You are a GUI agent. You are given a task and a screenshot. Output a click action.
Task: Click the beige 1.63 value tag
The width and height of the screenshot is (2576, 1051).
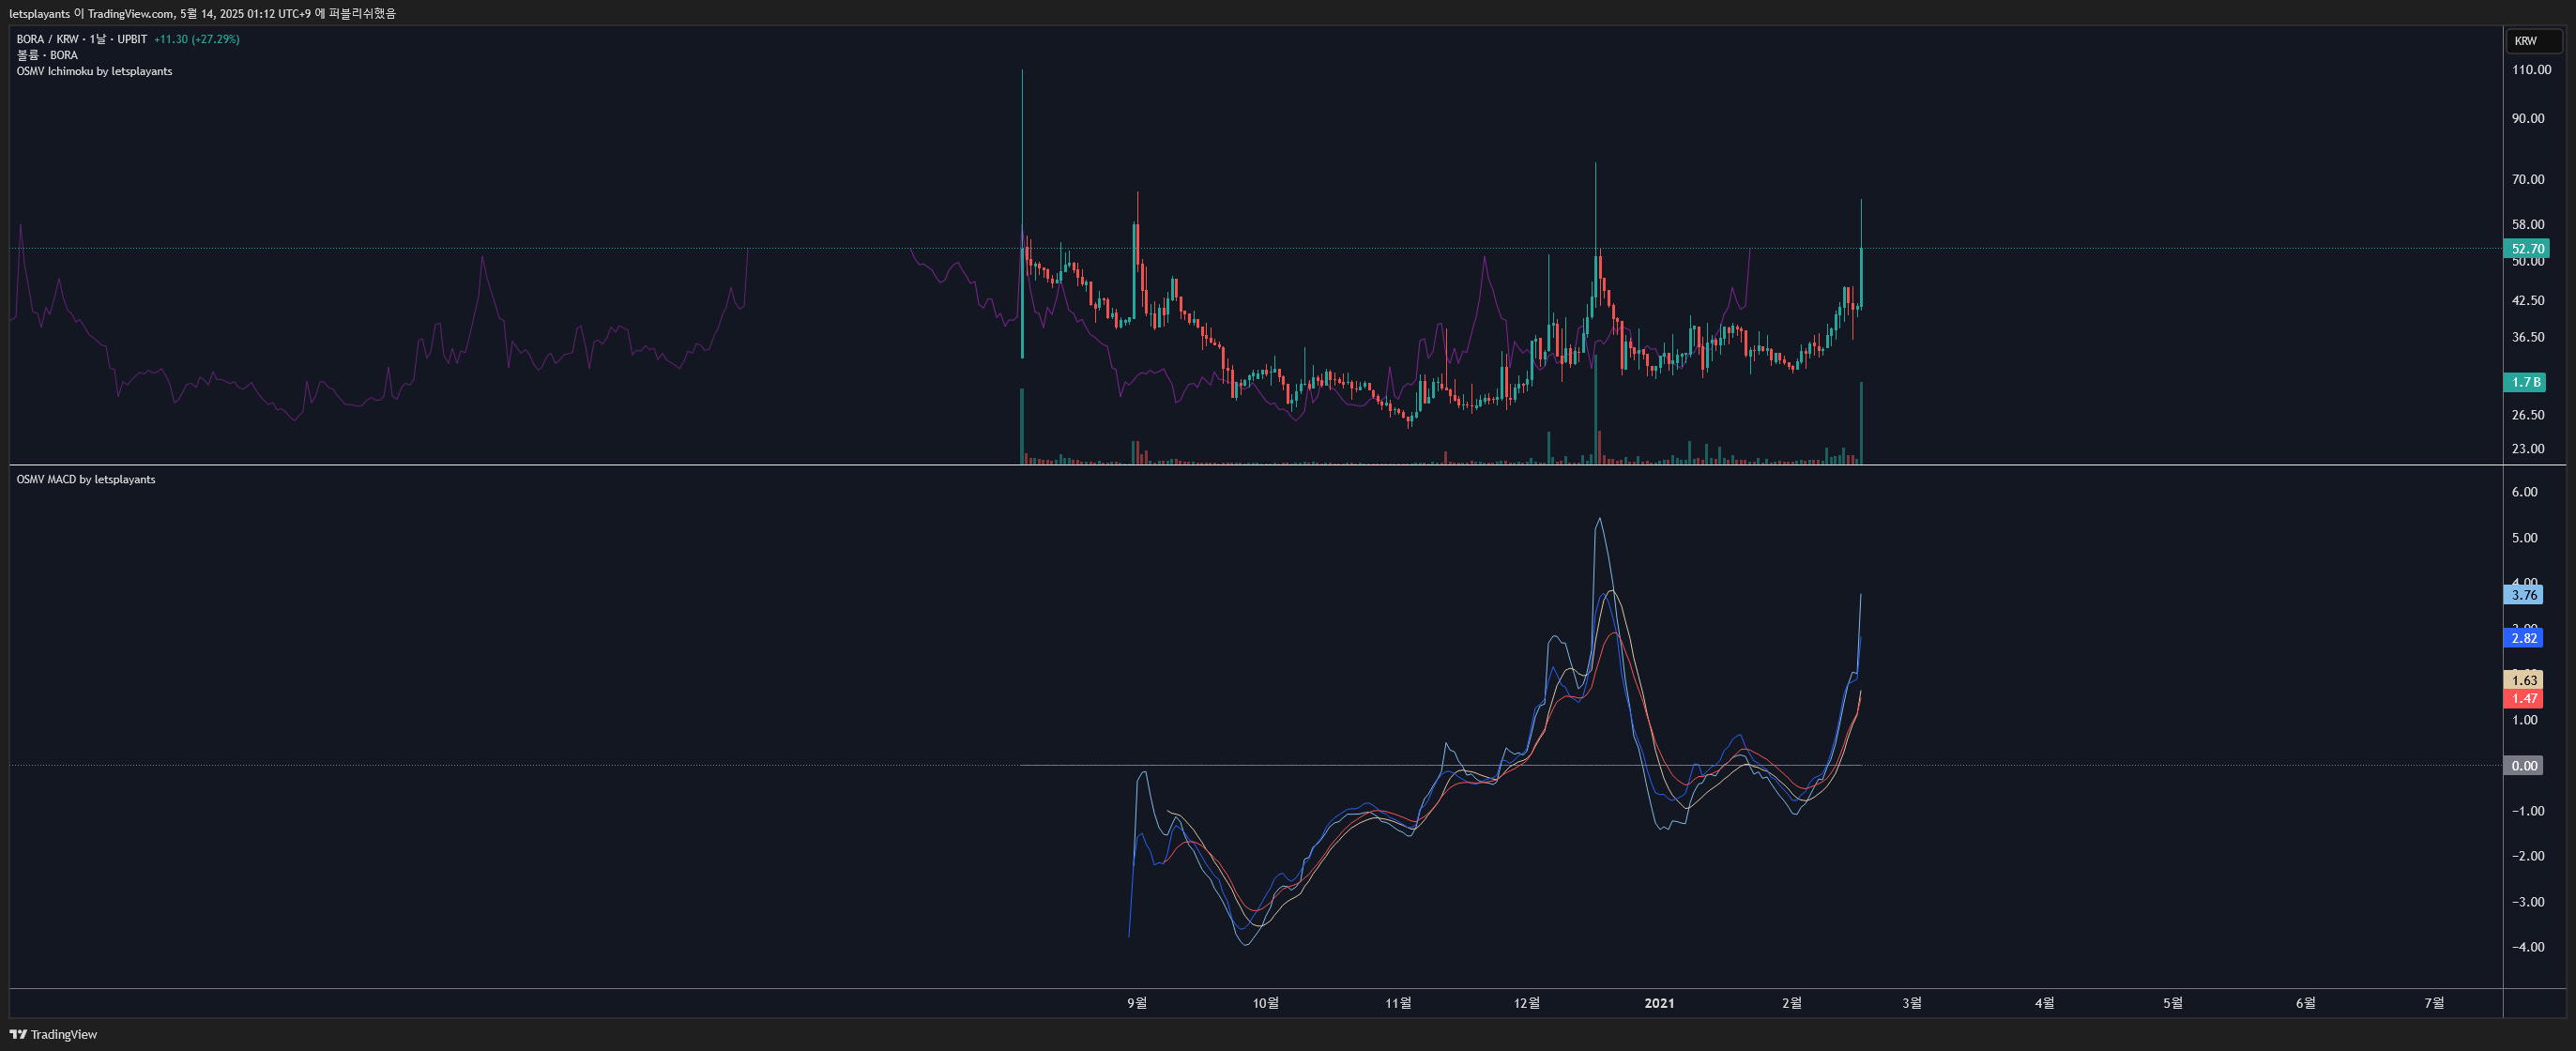2523,680
